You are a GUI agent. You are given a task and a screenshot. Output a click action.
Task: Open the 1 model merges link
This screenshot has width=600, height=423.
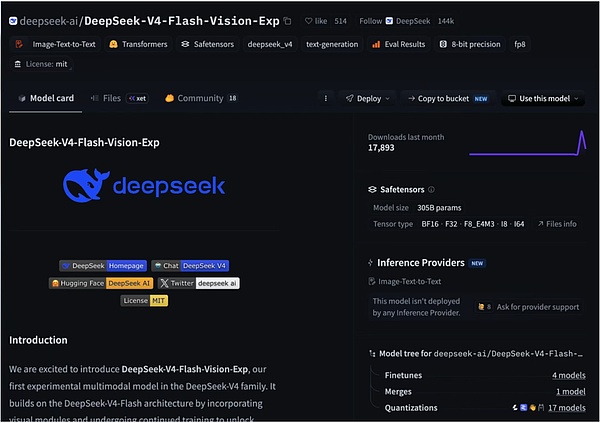tap(571, 392)
